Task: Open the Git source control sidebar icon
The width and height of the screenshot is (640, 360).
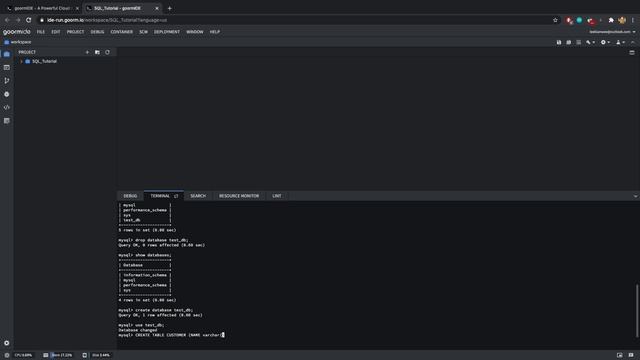Action: [x=7, y=81]
